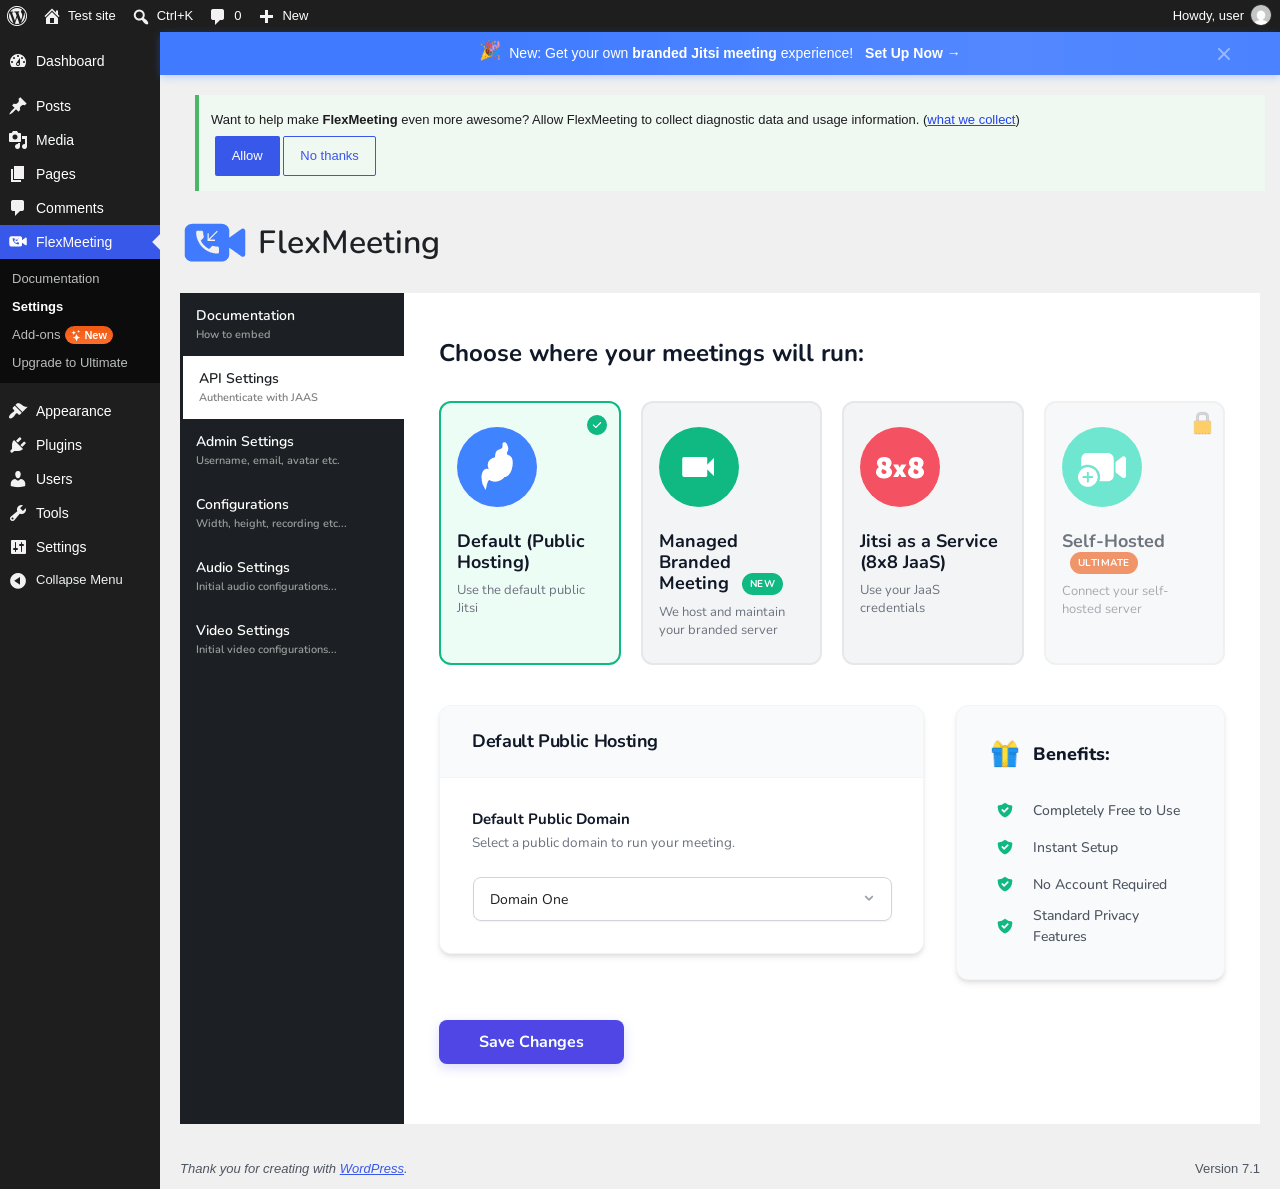Image resolution: width=1280 pixels, height=1189 pixels.
Task: Open the comments bubble icon in admin bar
Action: (217, 16)
